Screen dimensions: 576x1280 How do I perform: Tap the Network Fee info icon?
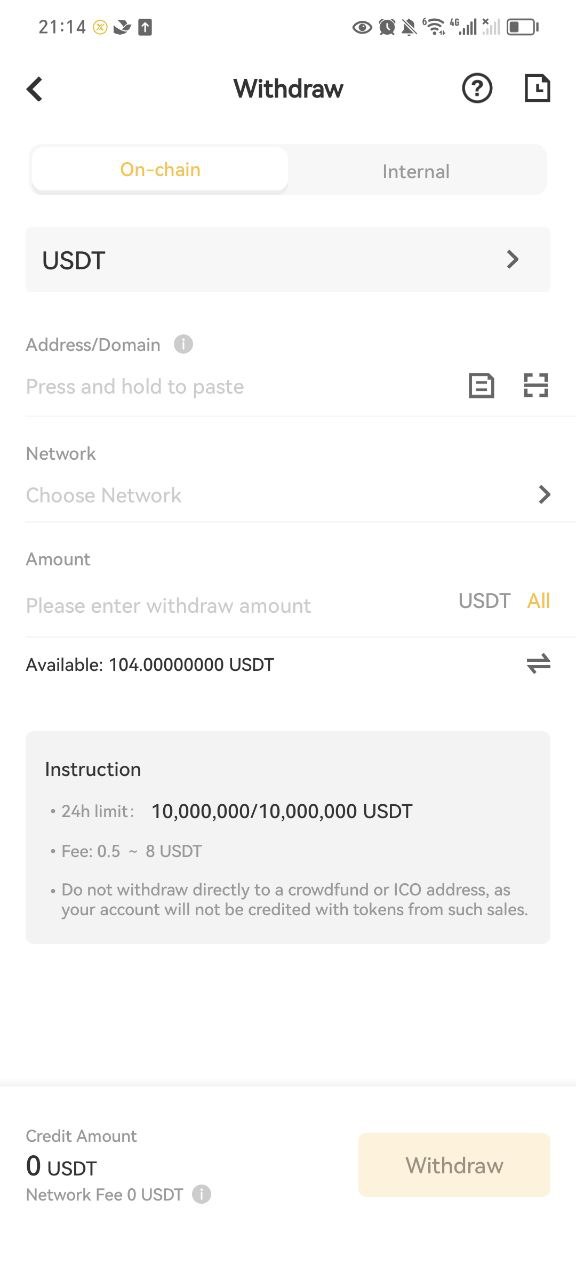[x=201, y=1194]
